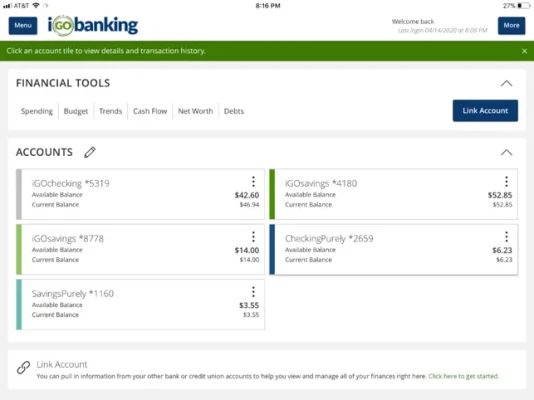Open options menu for iGOchecking *5319

pos(253,182)
